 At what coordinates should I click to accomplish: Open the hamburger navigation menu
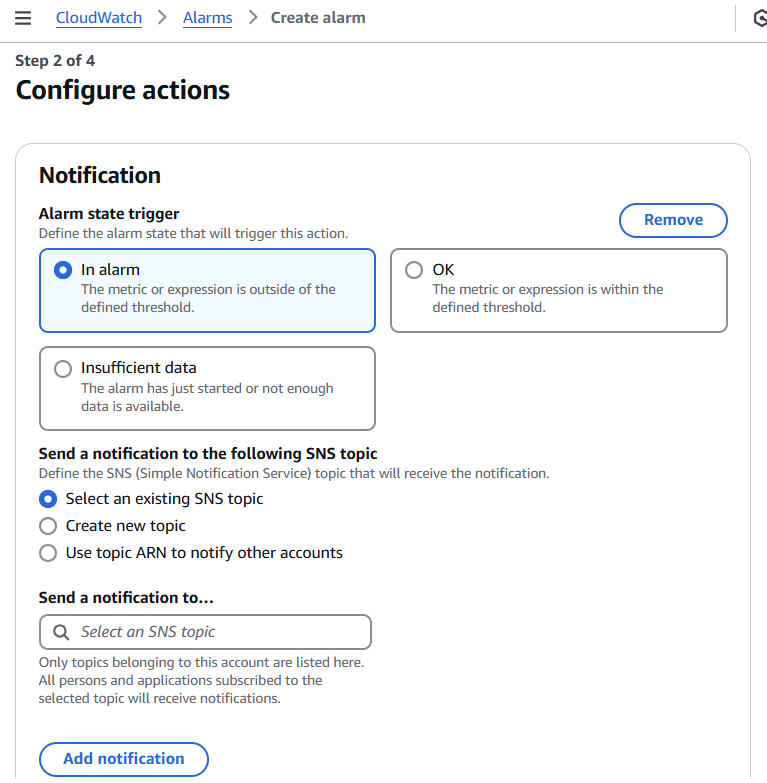[24, 18]
